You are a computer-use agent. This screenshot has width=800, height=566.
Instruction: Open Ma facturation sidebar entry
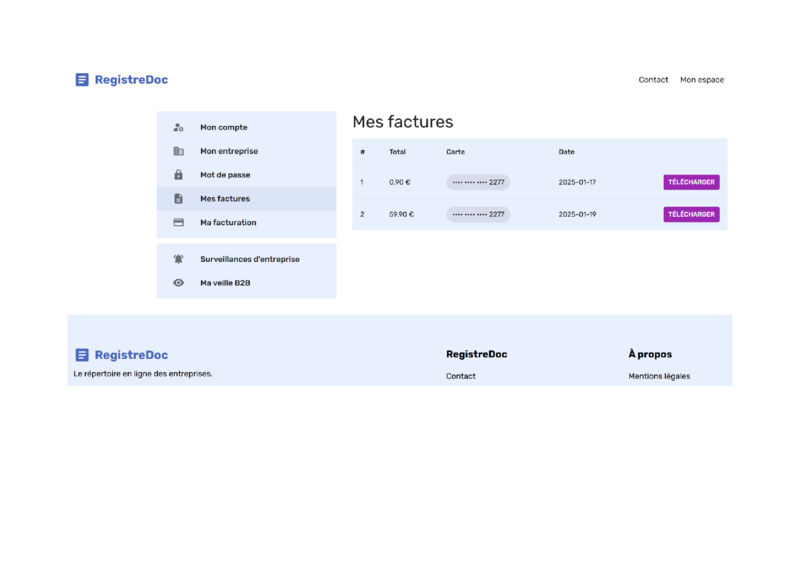[x=246, y=223]
